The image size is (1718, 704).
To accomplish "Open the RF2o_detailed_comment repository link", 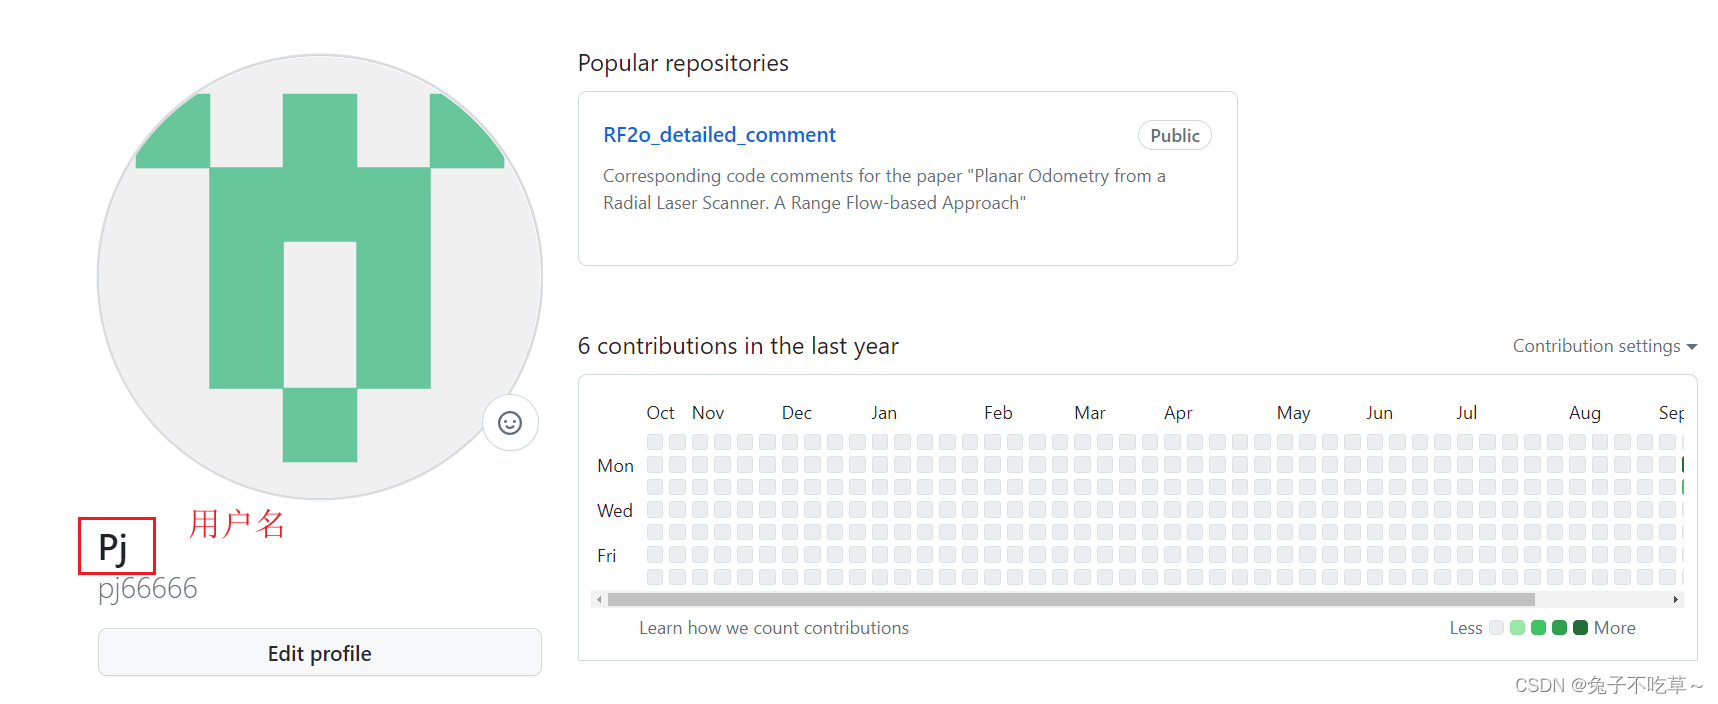I will 719,135.
